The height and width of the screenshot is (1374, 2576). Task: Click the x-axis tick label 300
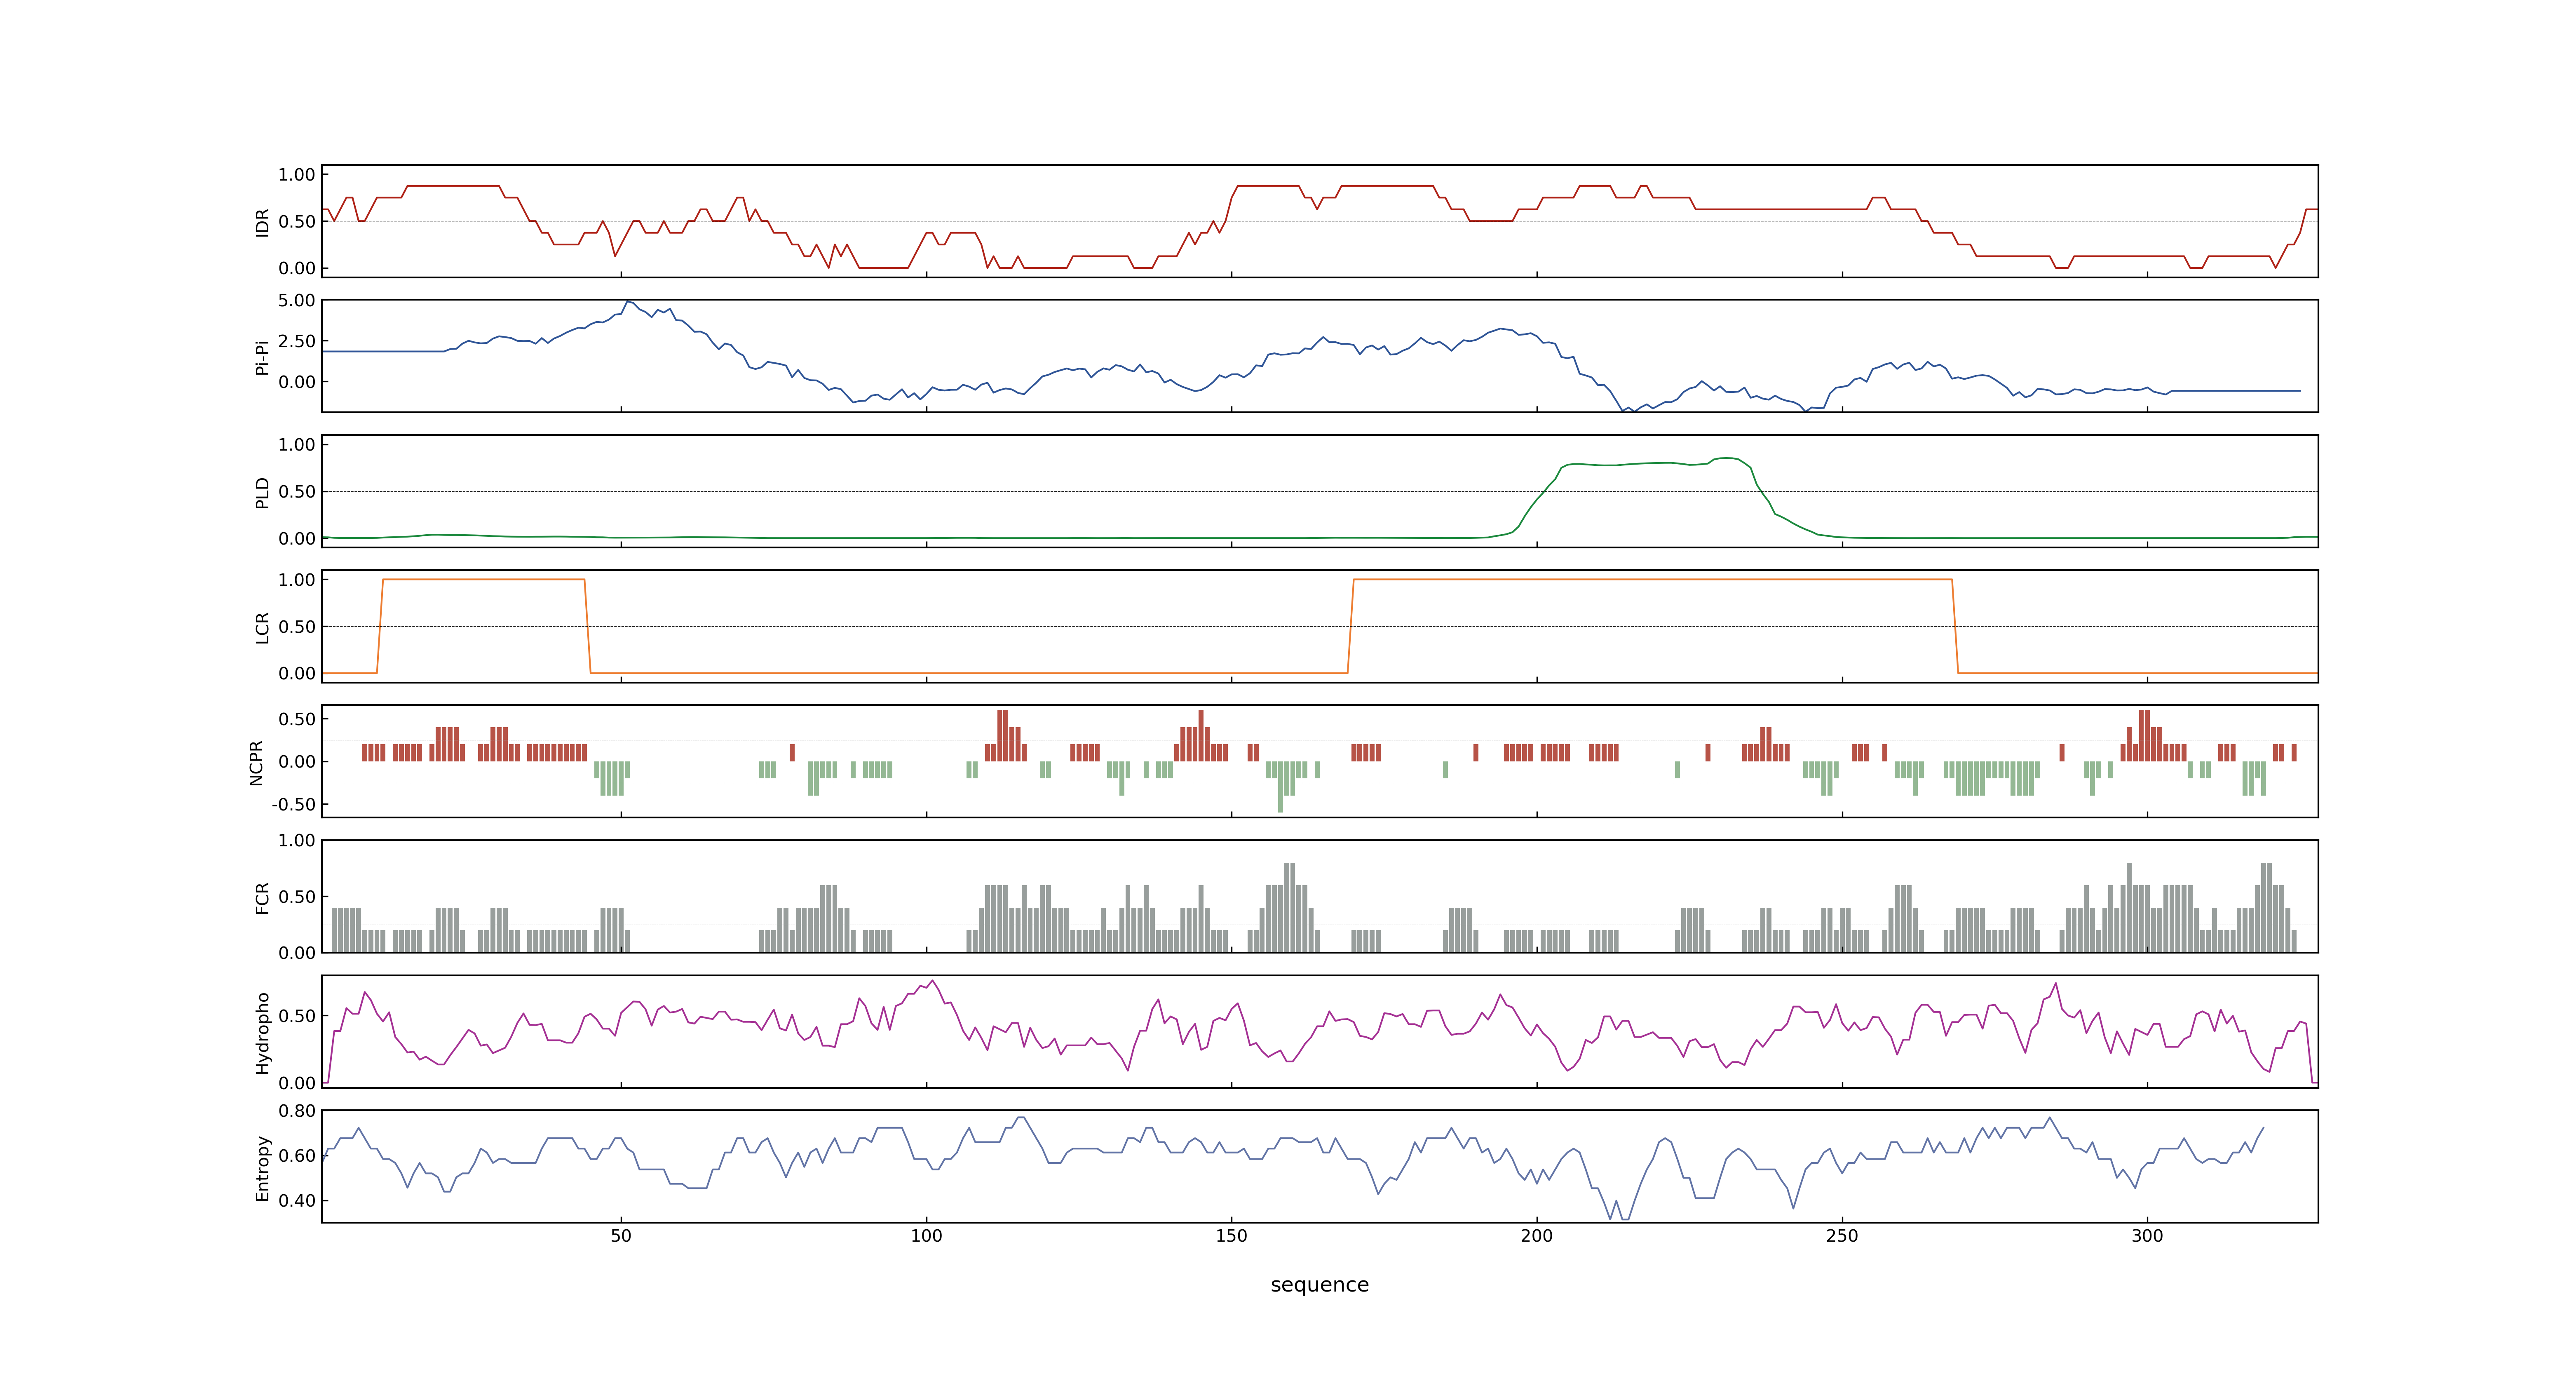coord(2147,1236)
